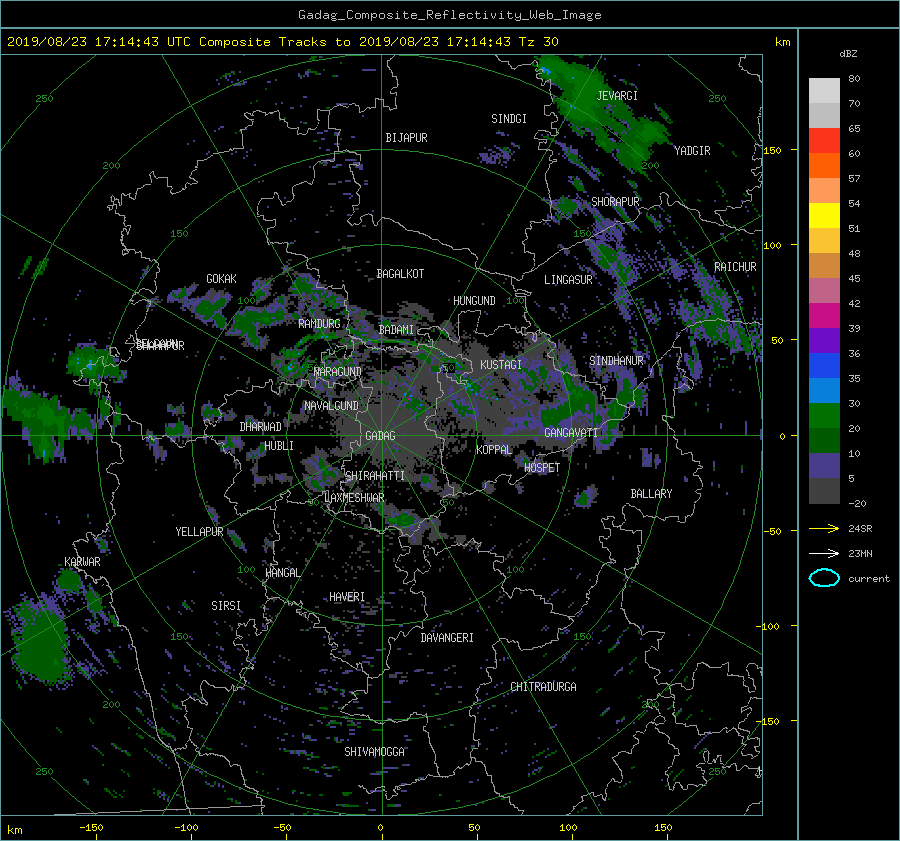
Task: Click the BALLARY city label
Action: click(x=651, y=494)
